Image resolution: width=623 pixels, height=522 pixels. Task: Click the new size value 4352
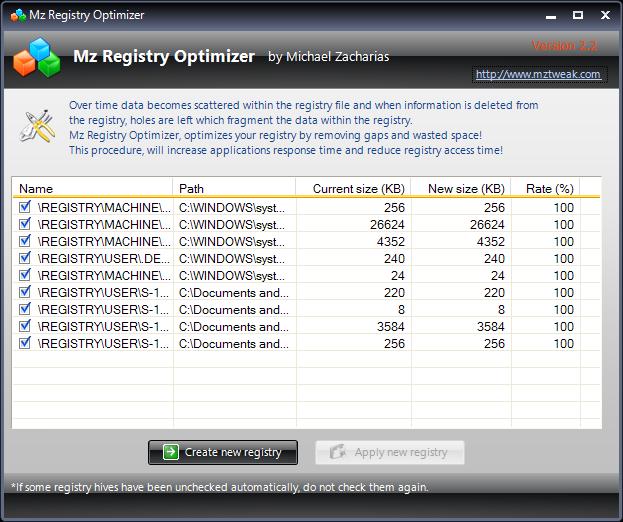491,242
